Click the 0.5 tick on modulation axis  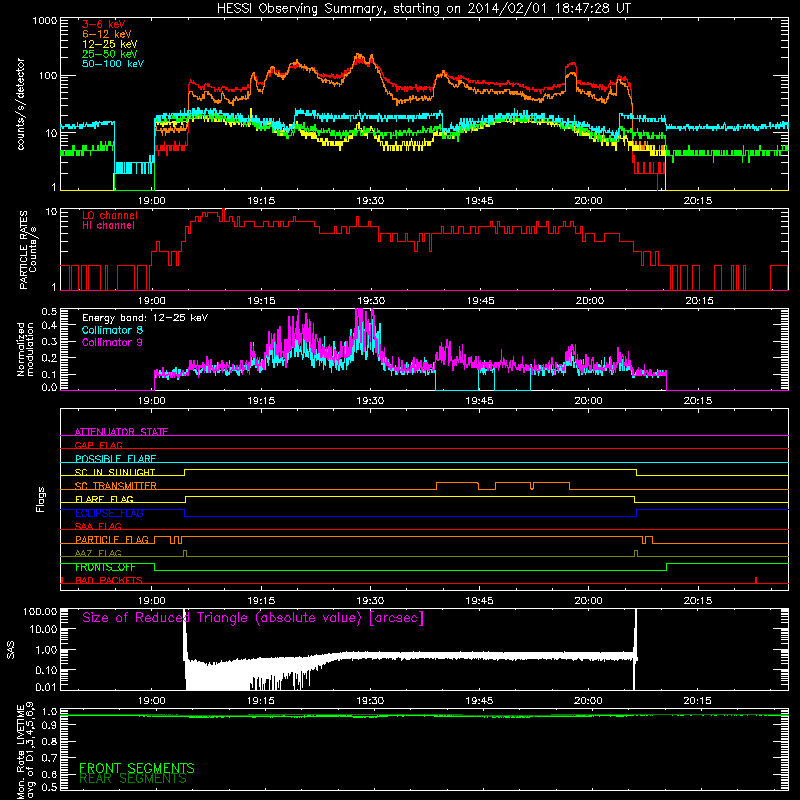(49, 311)
